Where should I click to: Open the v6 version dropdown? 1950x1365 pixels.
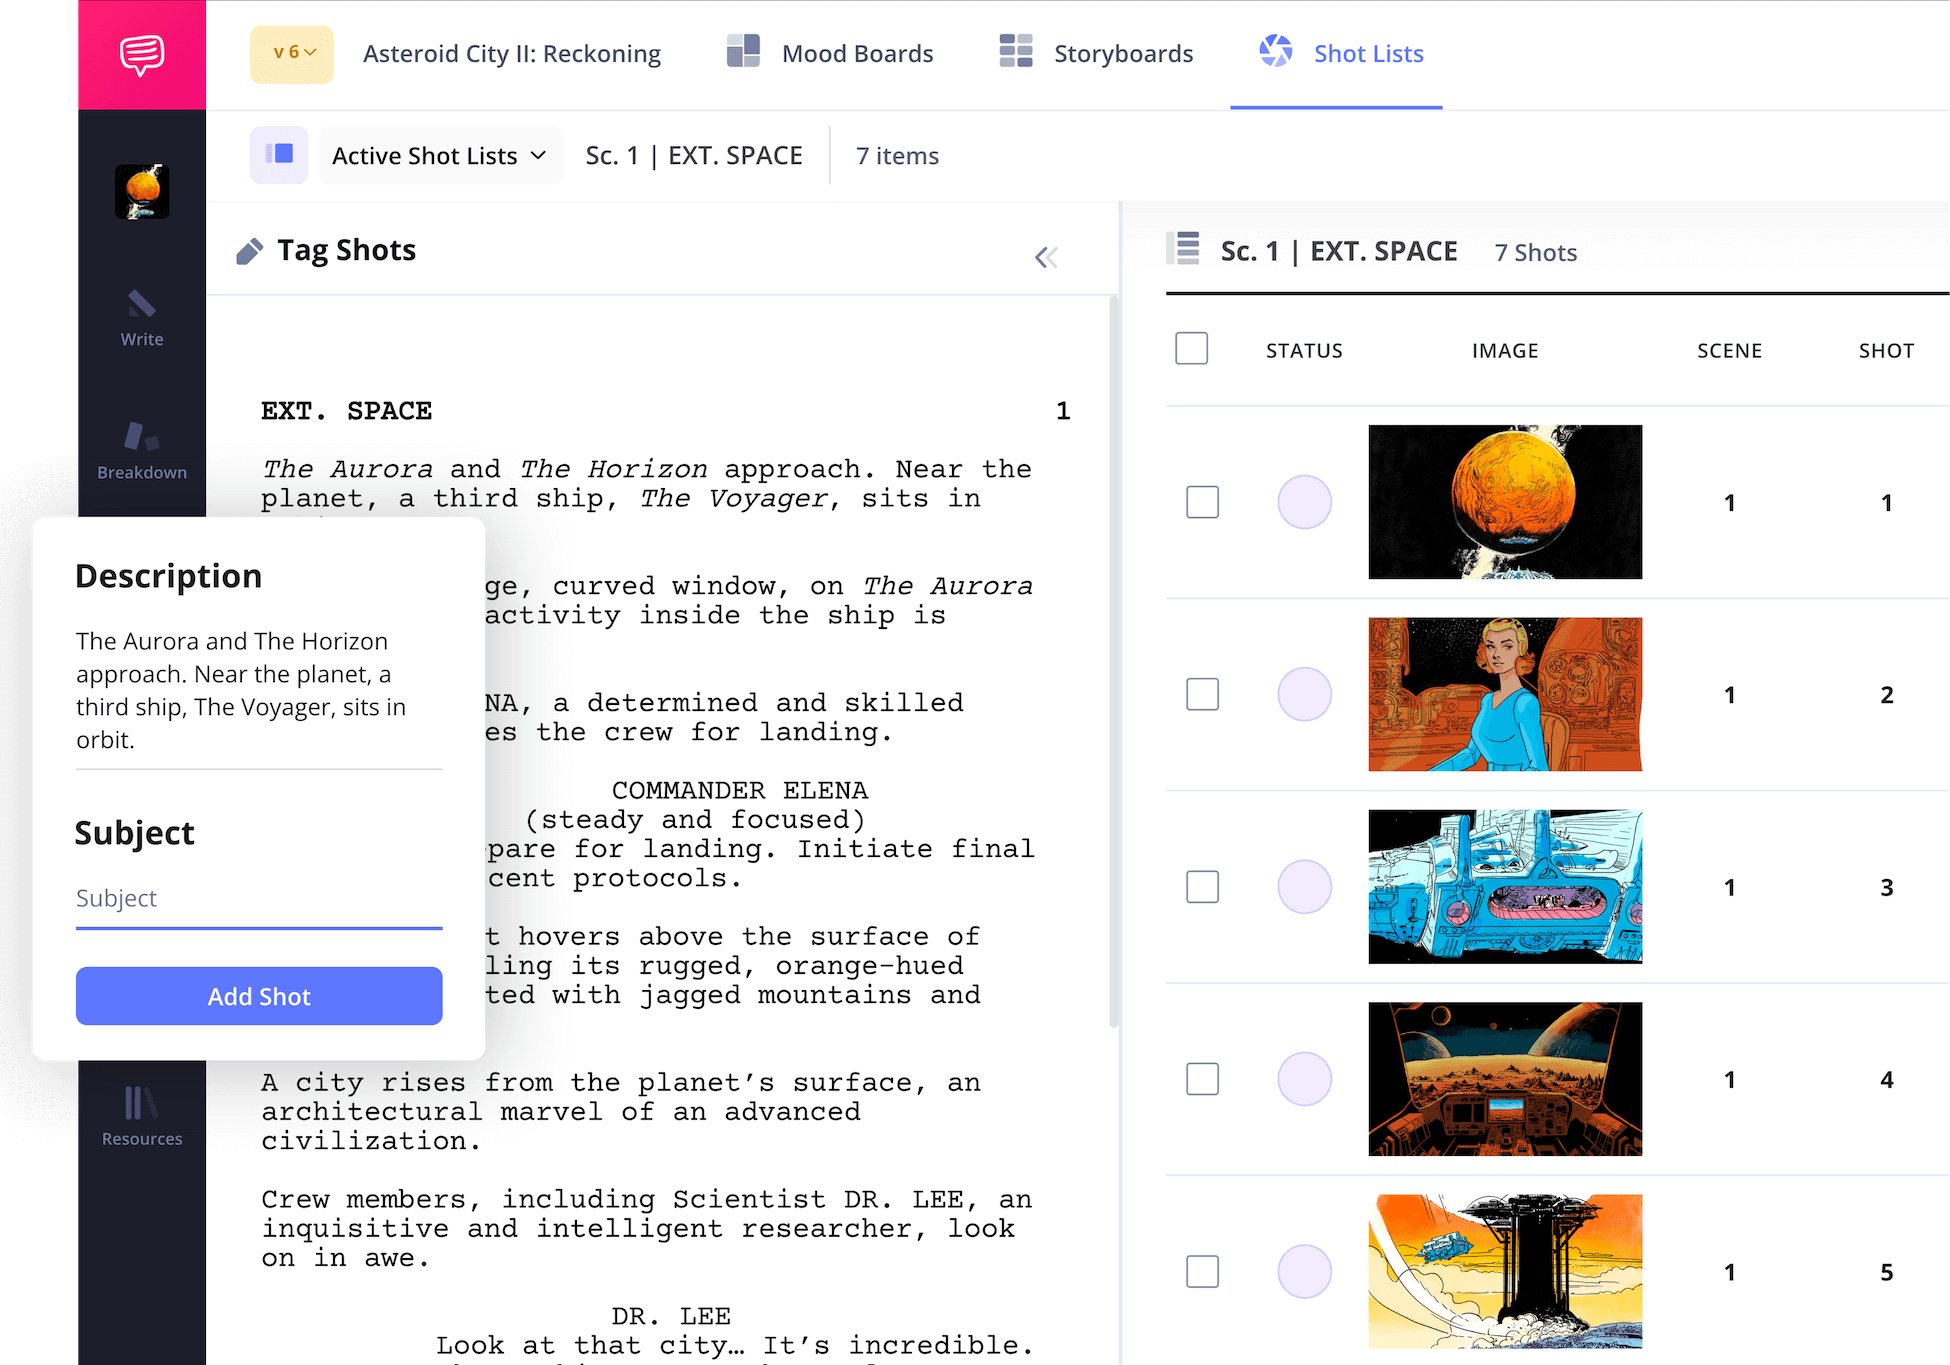point(292,54)
